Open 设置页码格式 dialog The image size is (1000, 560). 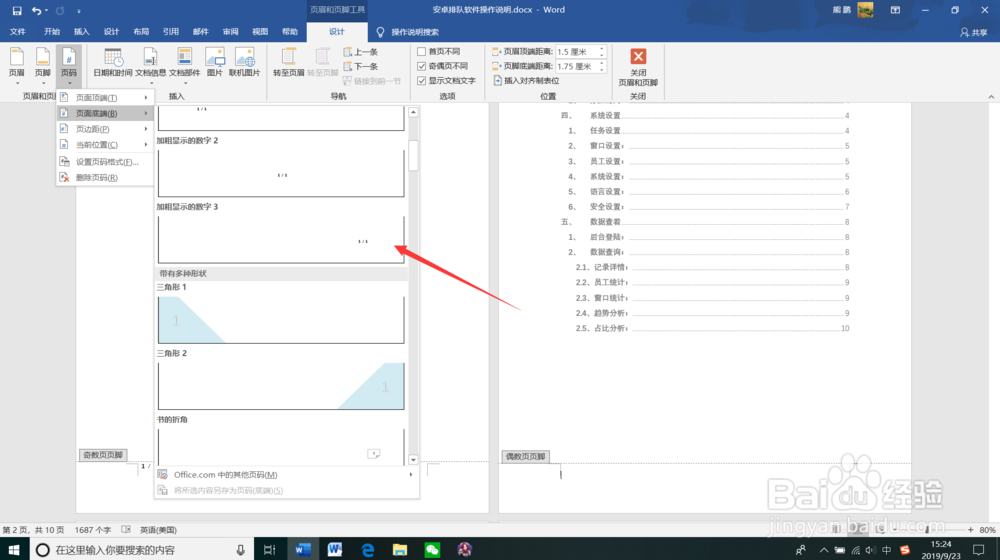pos(105,162)
